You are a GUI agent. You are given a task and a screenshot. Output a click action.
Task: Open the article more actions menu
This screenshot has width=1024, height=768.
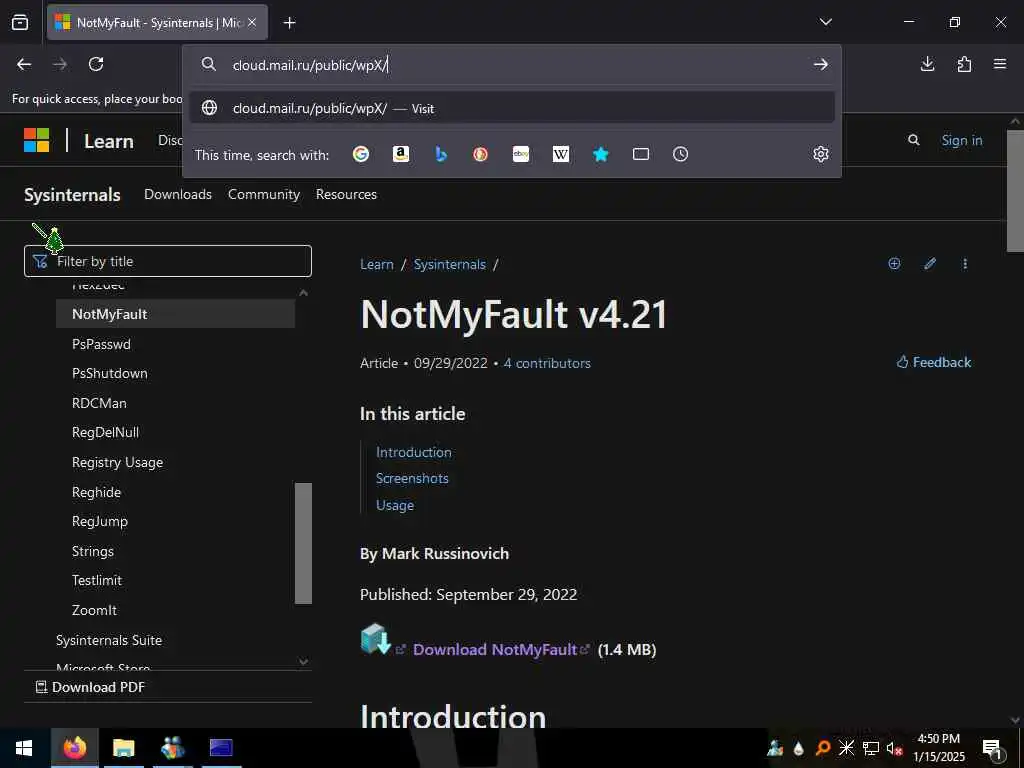[x=965, y=264]
